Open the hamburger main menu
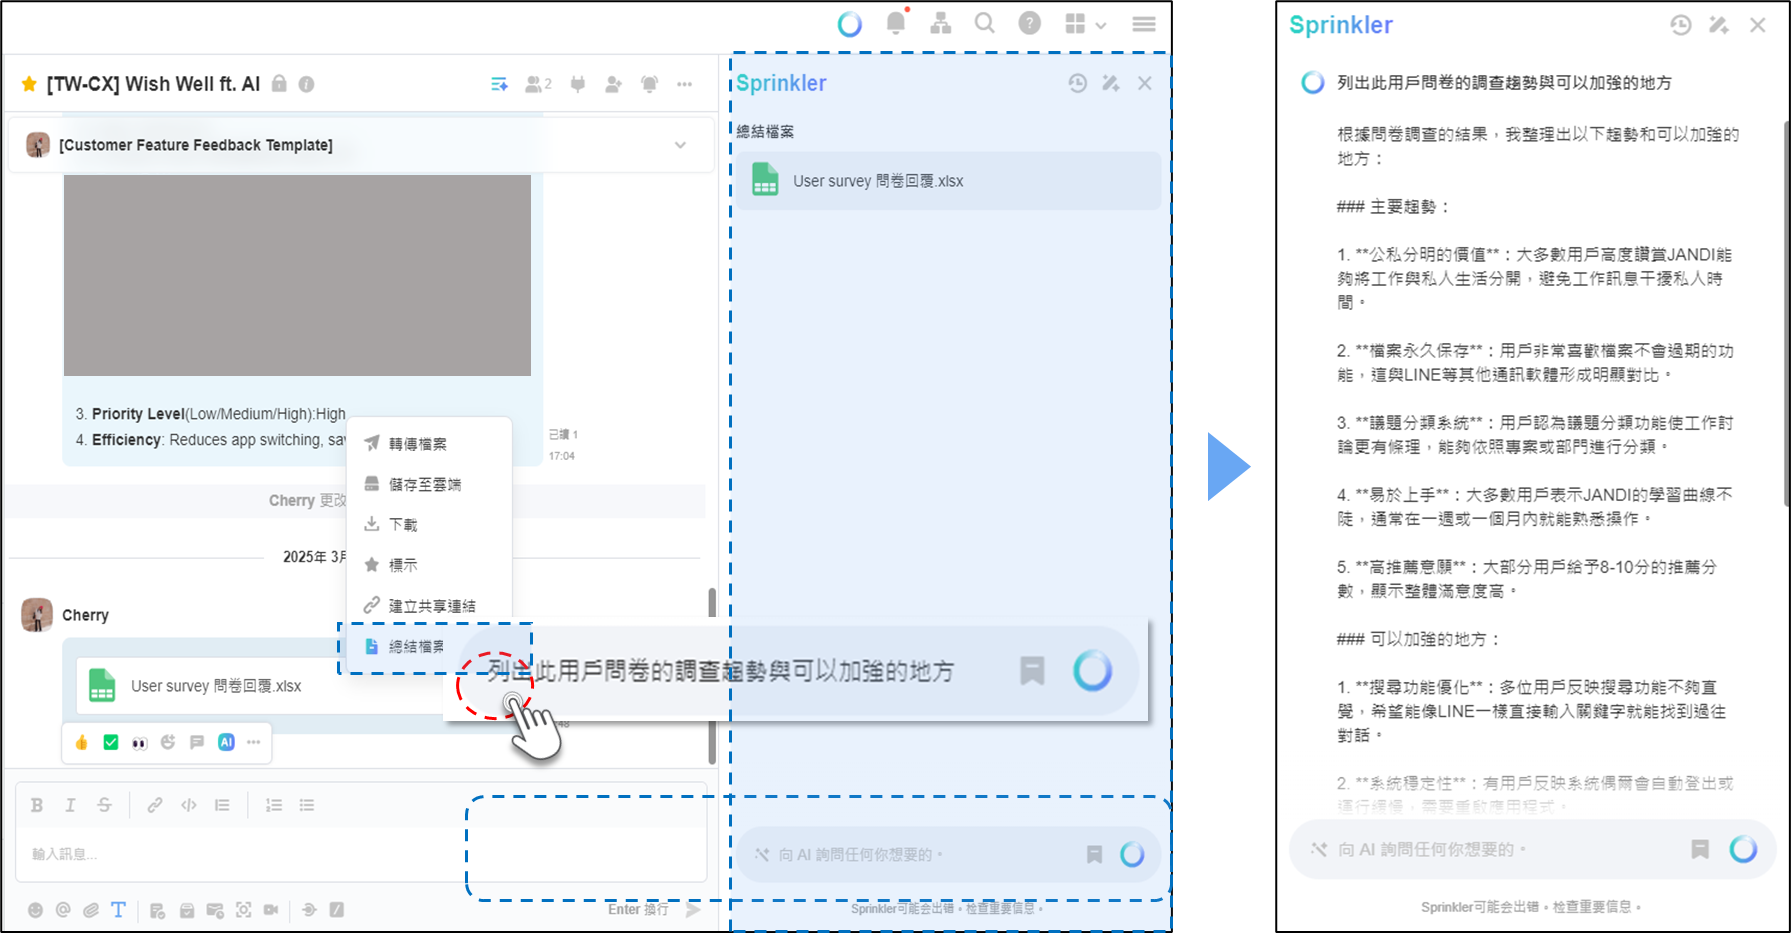1791x933 pixels. 1144,24
